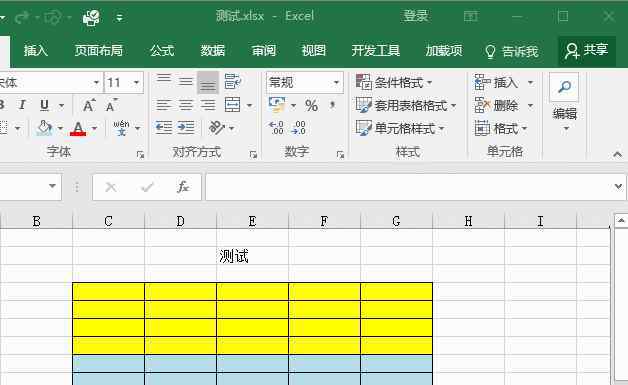Open the underline style dropdown arrow
The height and width of the screenshot is (385, 628).
tap(61, 105)
